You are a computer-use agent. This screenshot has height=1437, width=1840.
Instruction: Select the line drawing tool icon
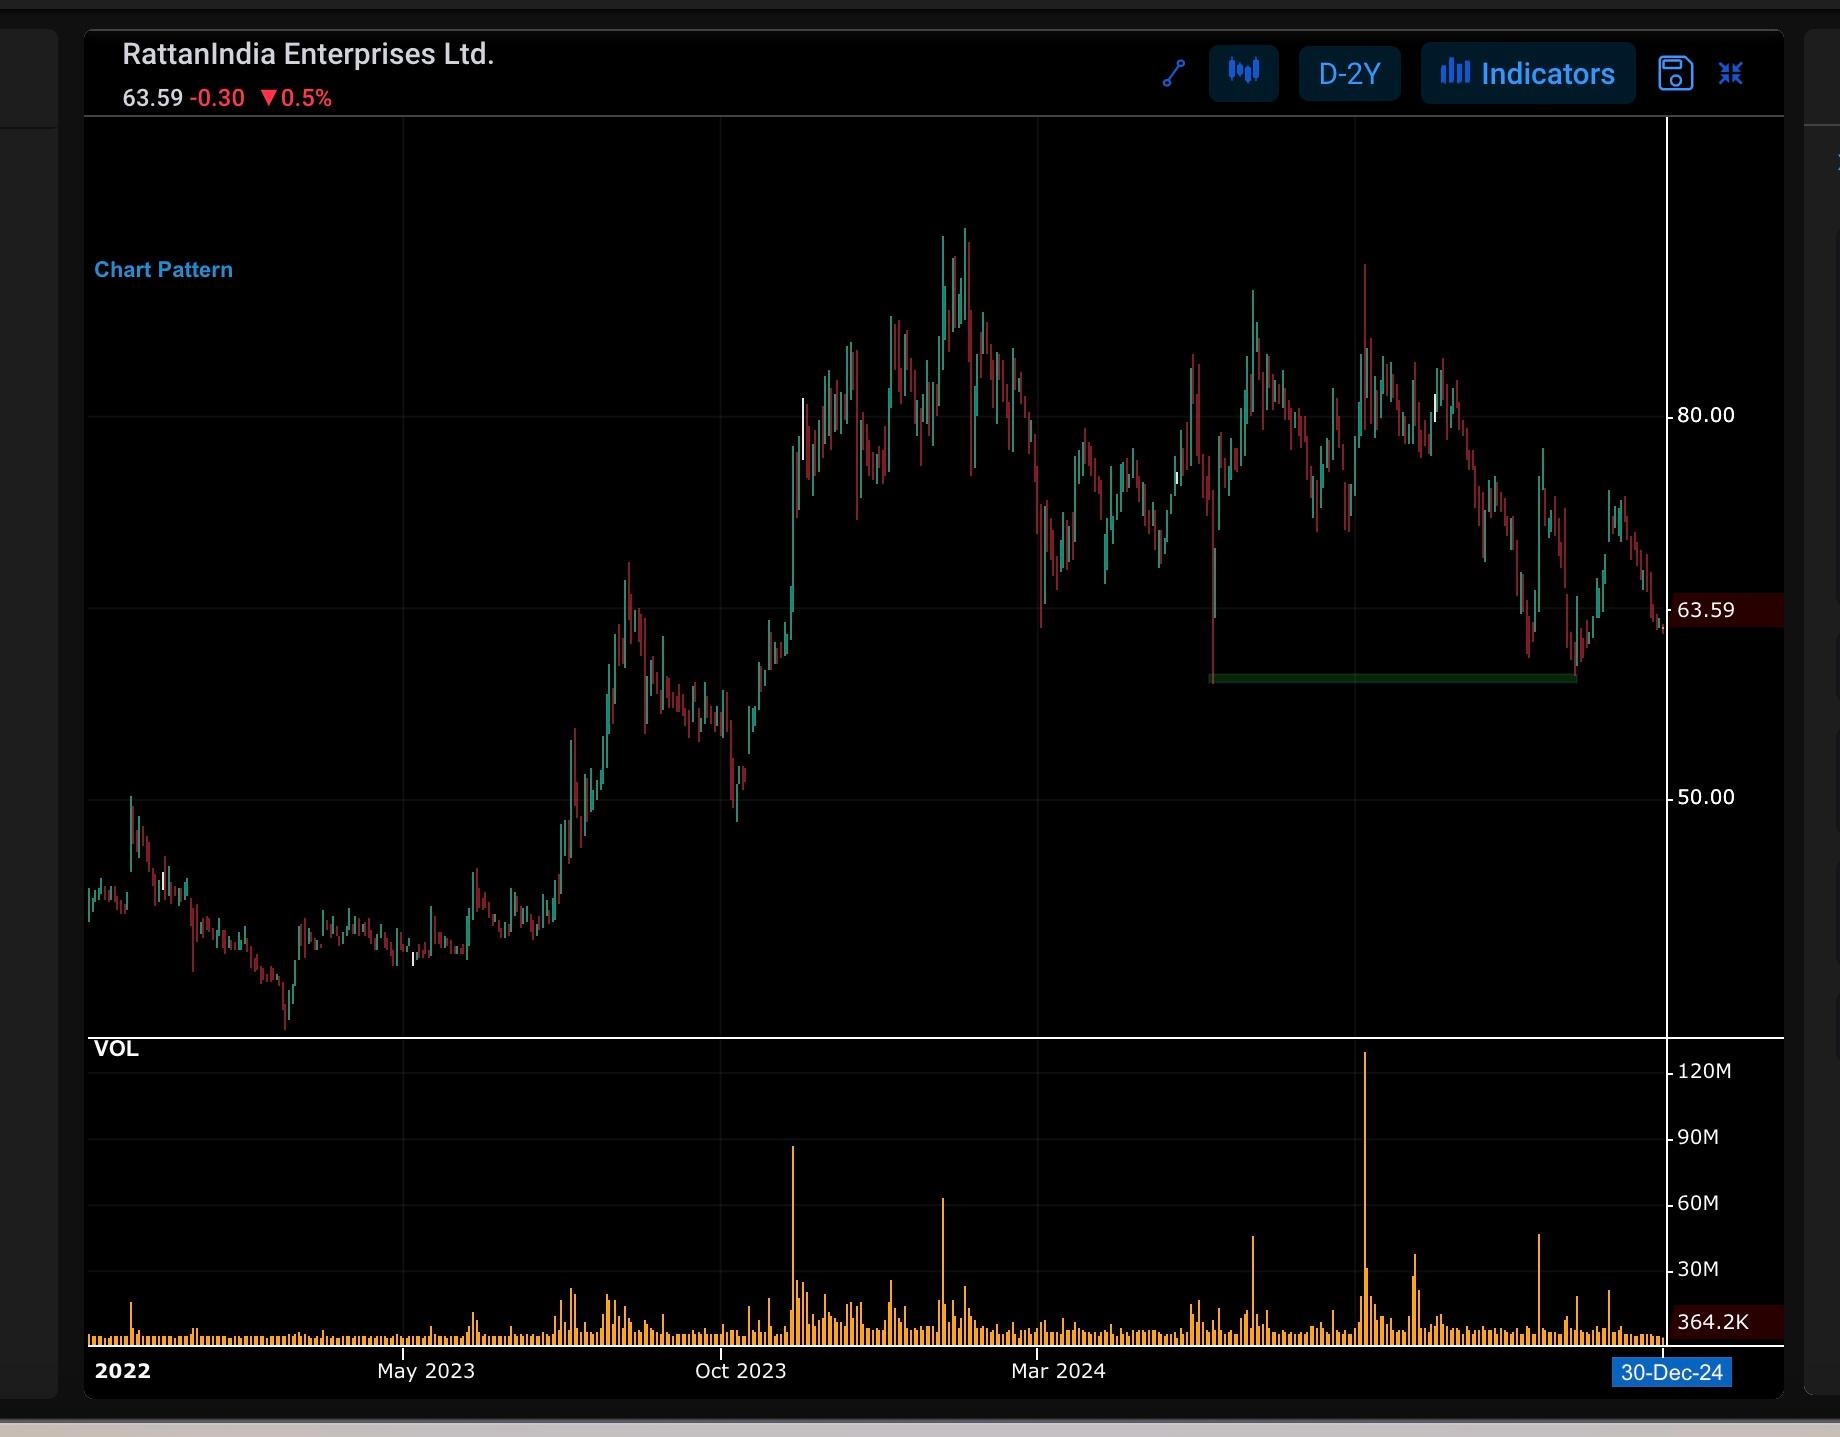(1174, 73)
